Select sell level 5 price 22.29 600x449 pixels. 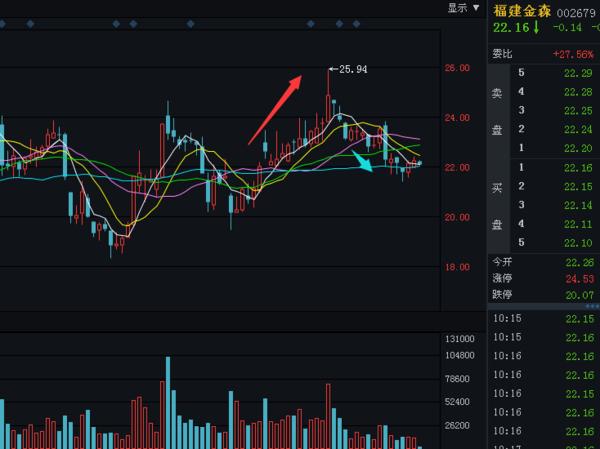(578, 73)
